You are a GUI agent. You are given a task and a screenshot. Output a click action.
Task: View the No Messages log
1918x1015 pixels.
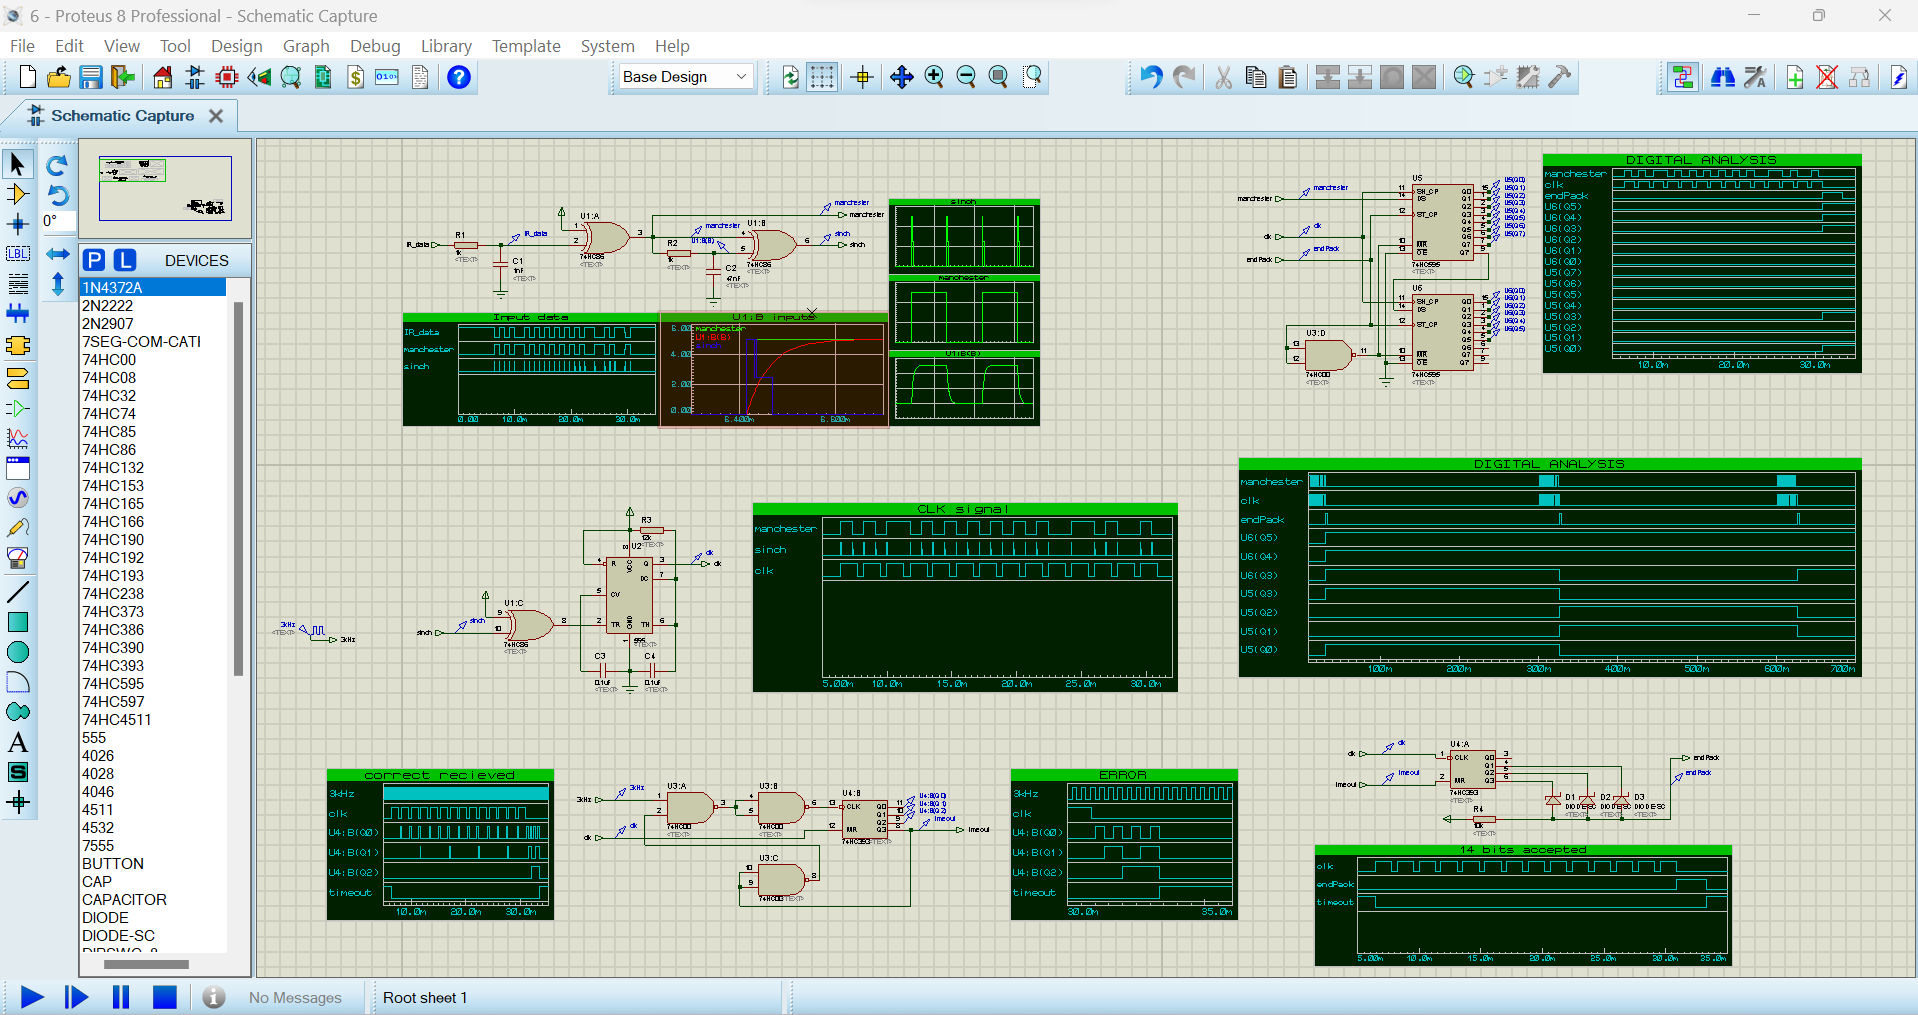[295, 998]
